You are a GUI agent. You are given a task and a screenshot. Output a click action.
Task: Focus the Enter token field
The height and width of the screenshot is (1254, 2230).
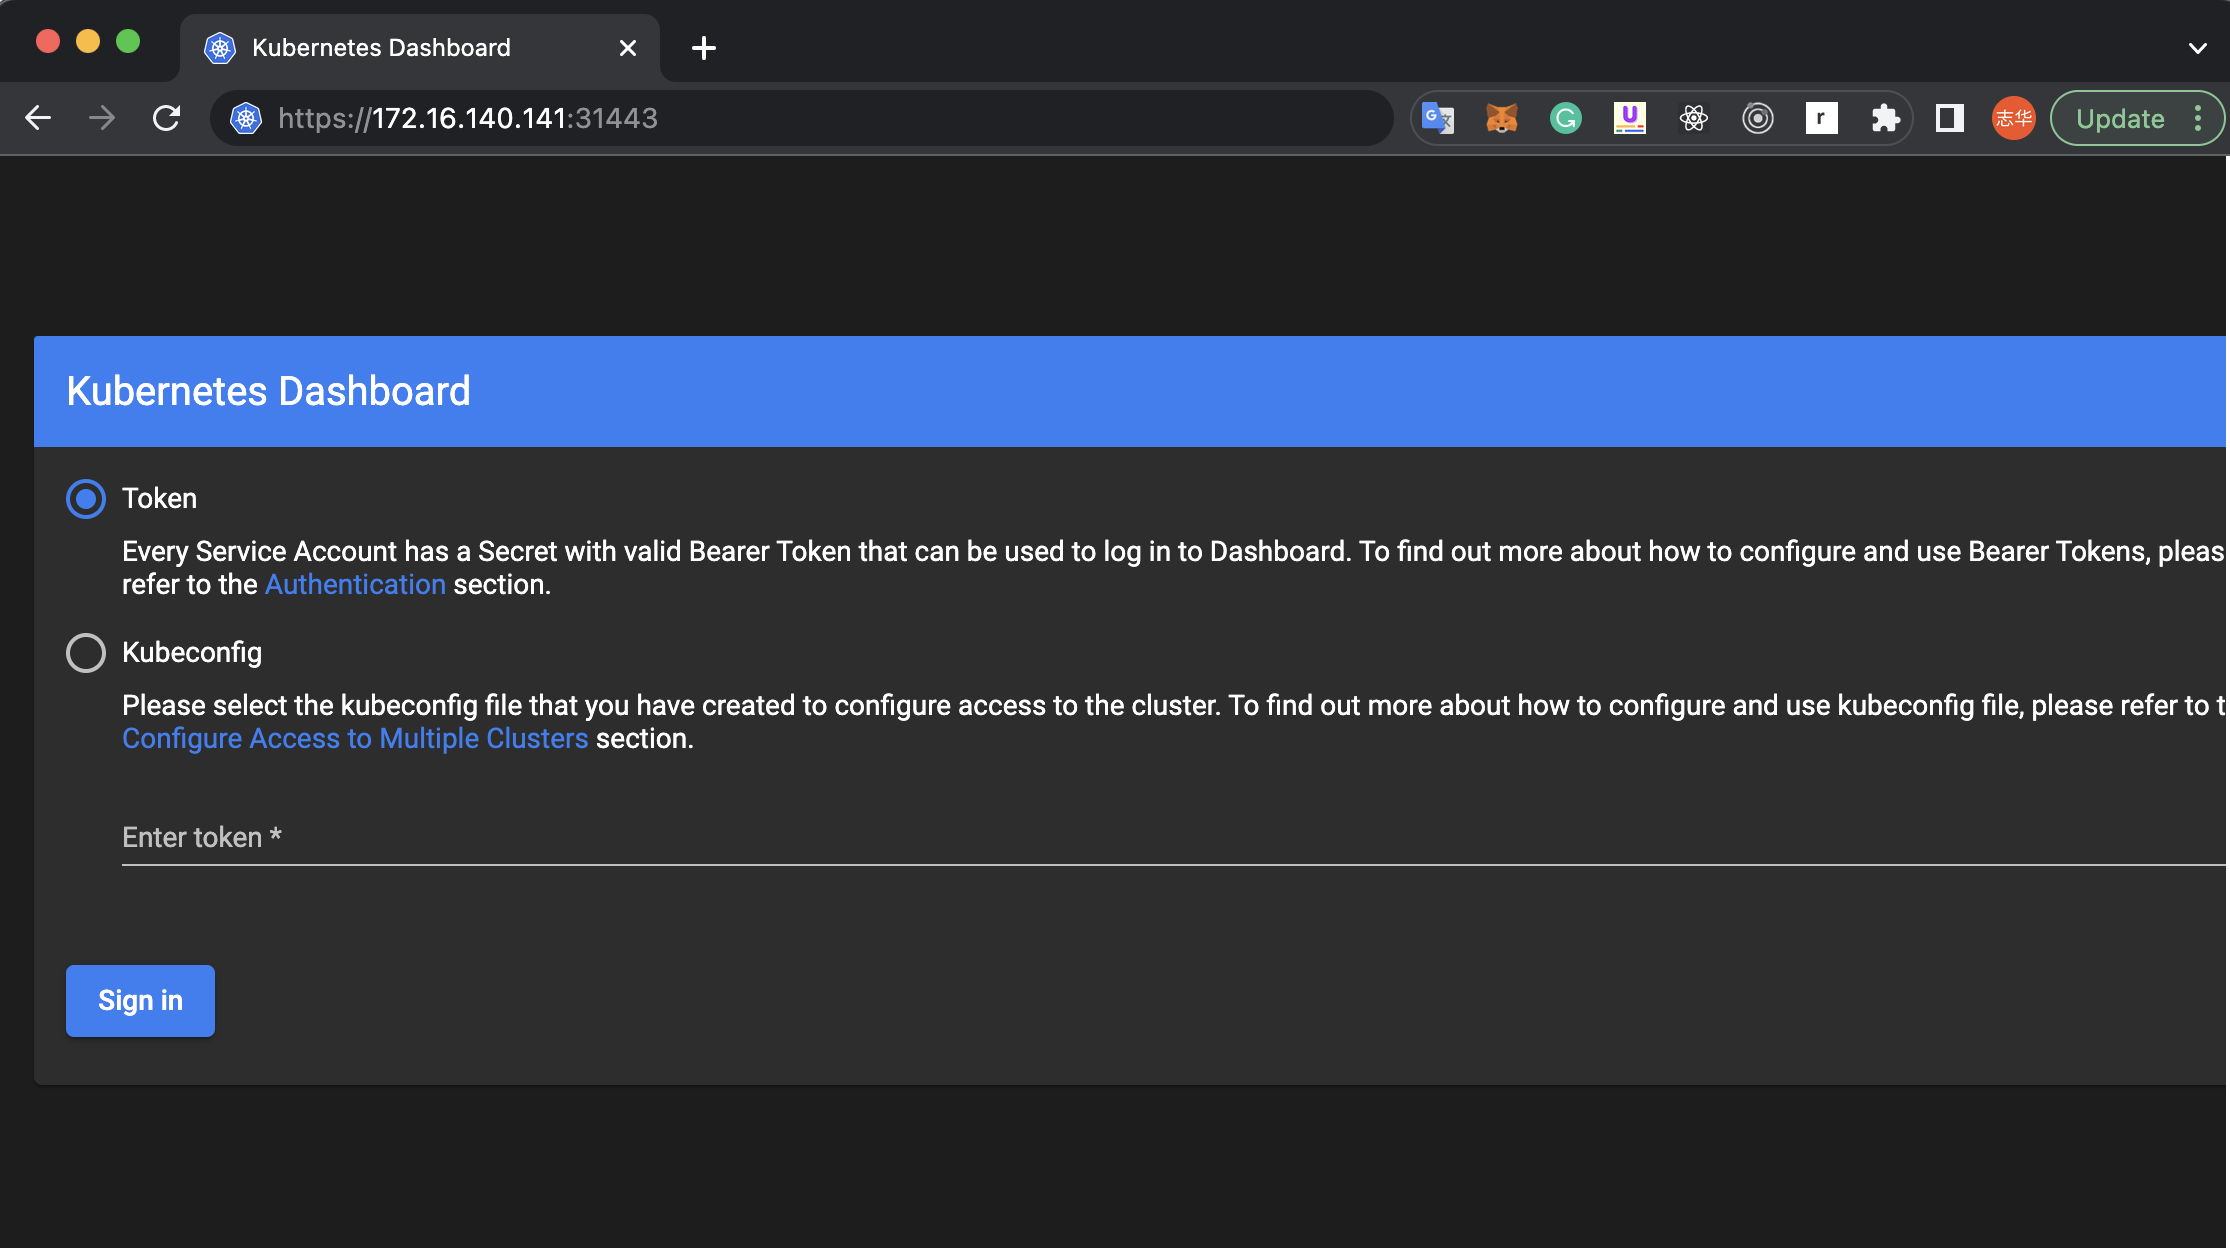[1174, 838]
